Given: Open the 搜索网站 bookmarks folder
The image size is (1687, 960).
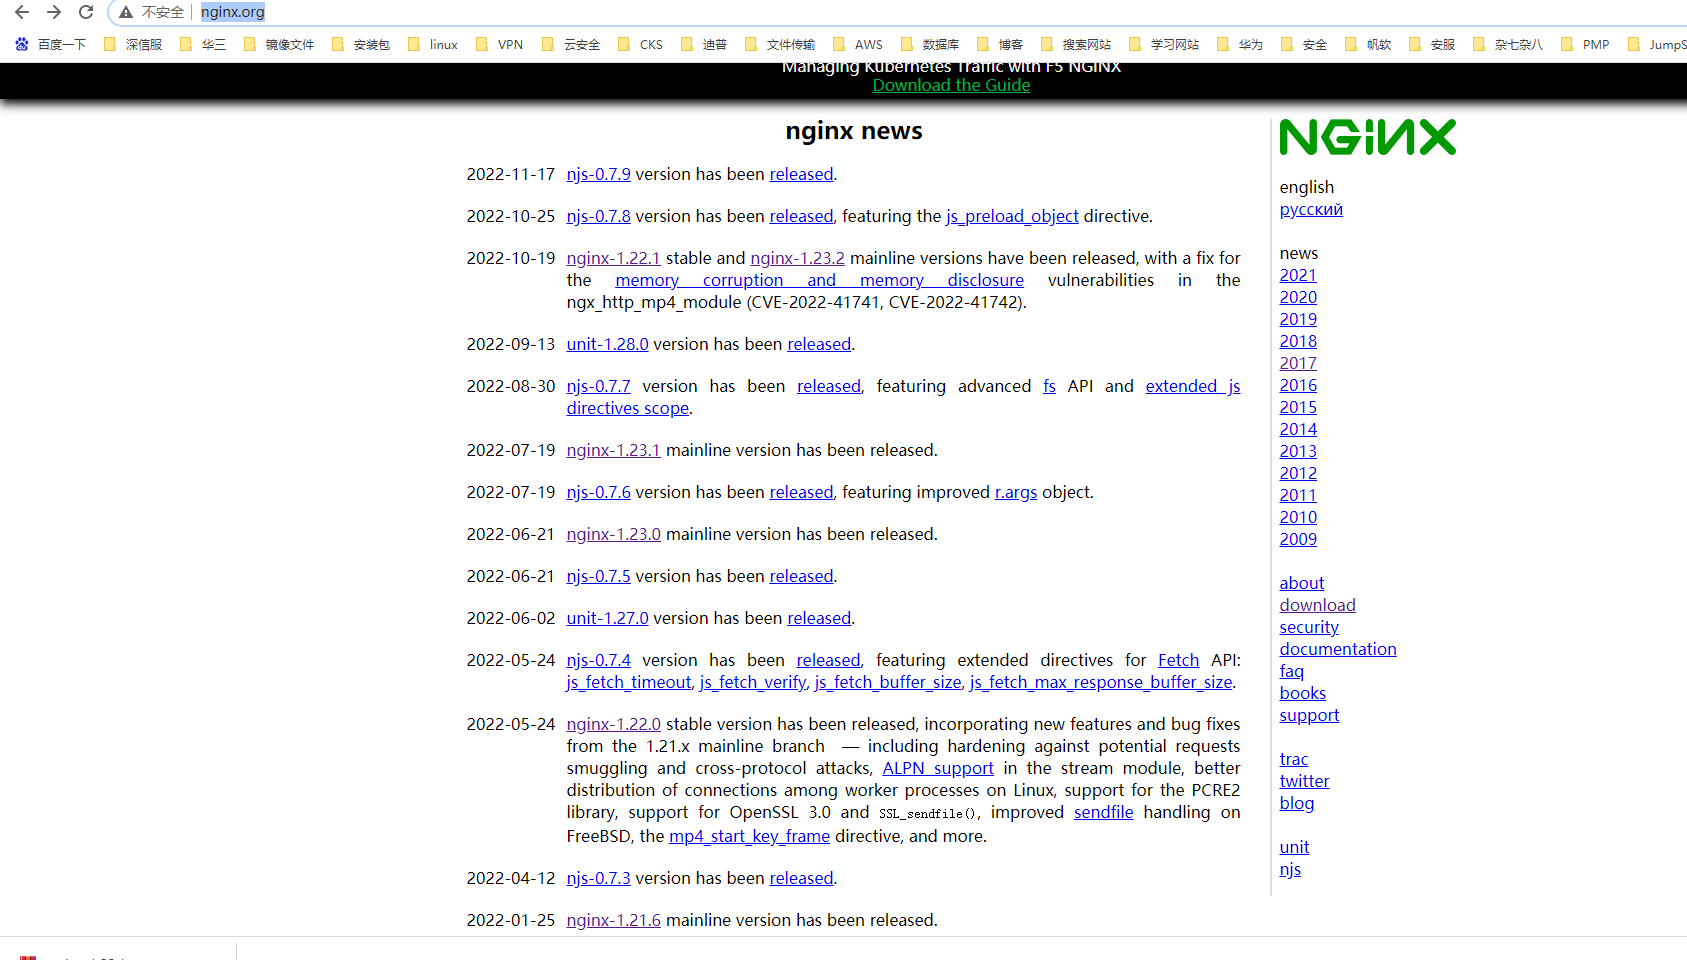Looking at the screenshot, I should 1076,44.
